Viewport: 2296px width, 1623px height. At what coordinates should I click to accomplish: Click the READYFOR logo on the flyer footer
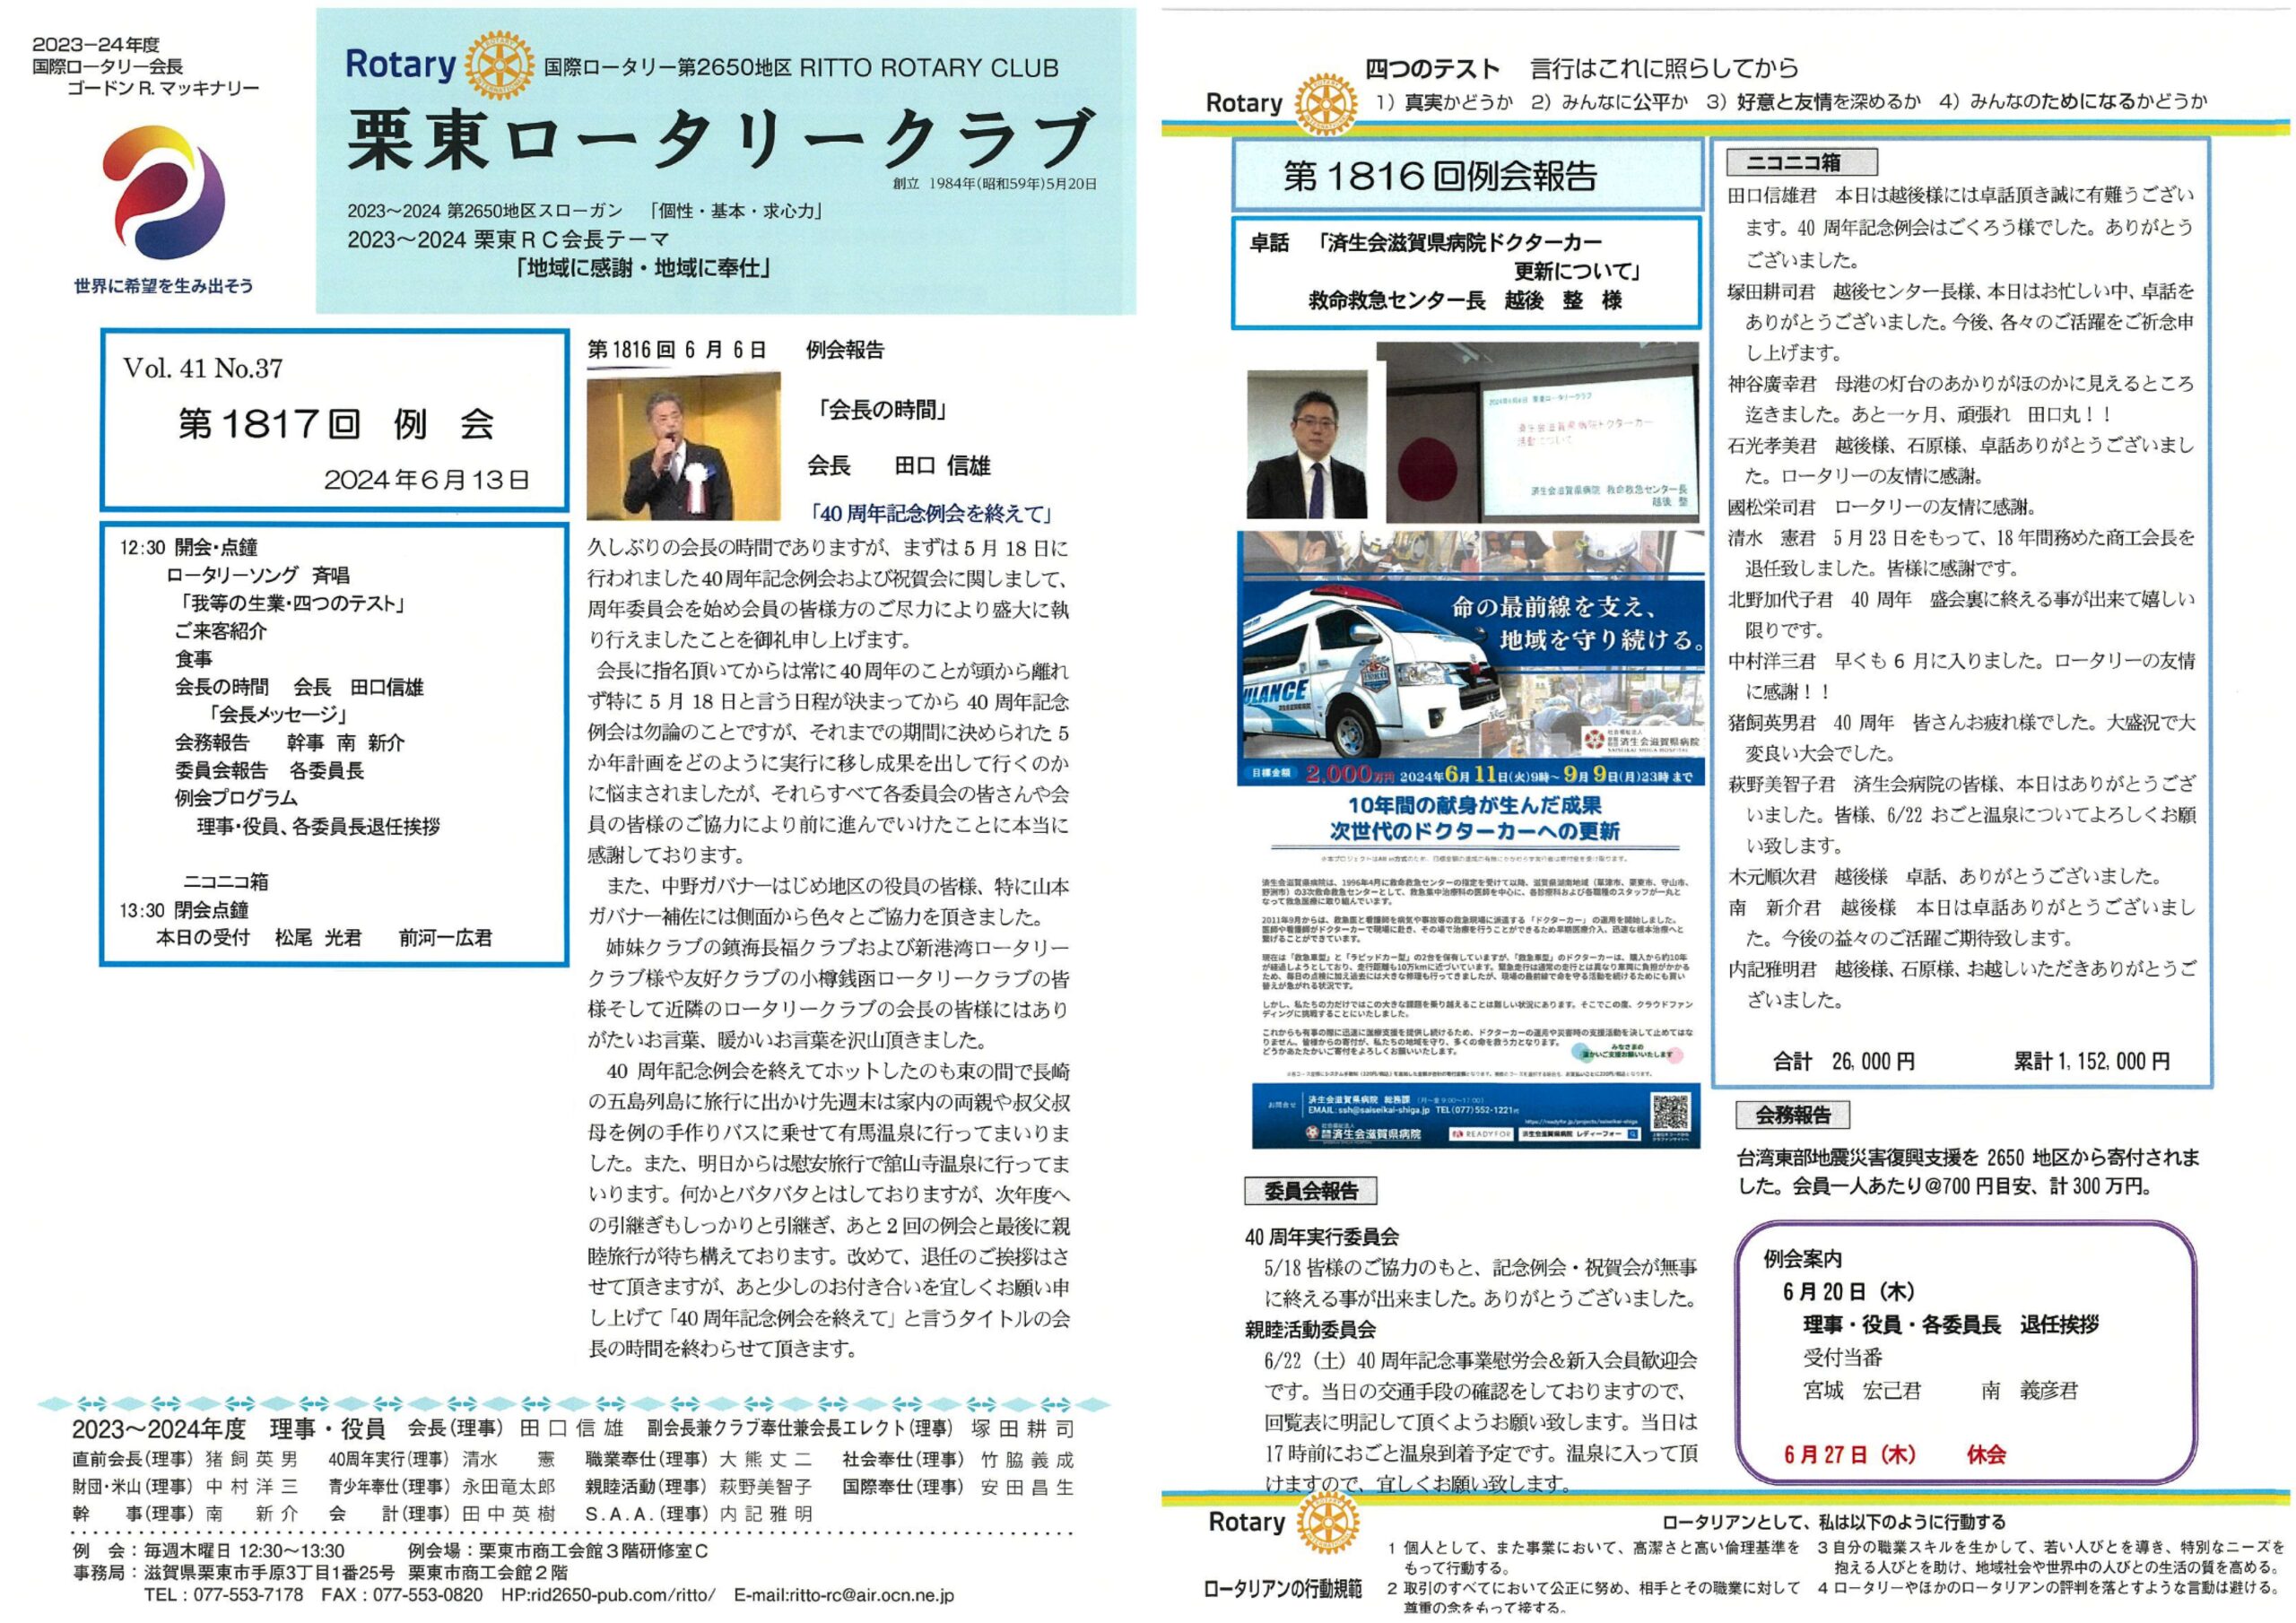coord(1482,1134)
